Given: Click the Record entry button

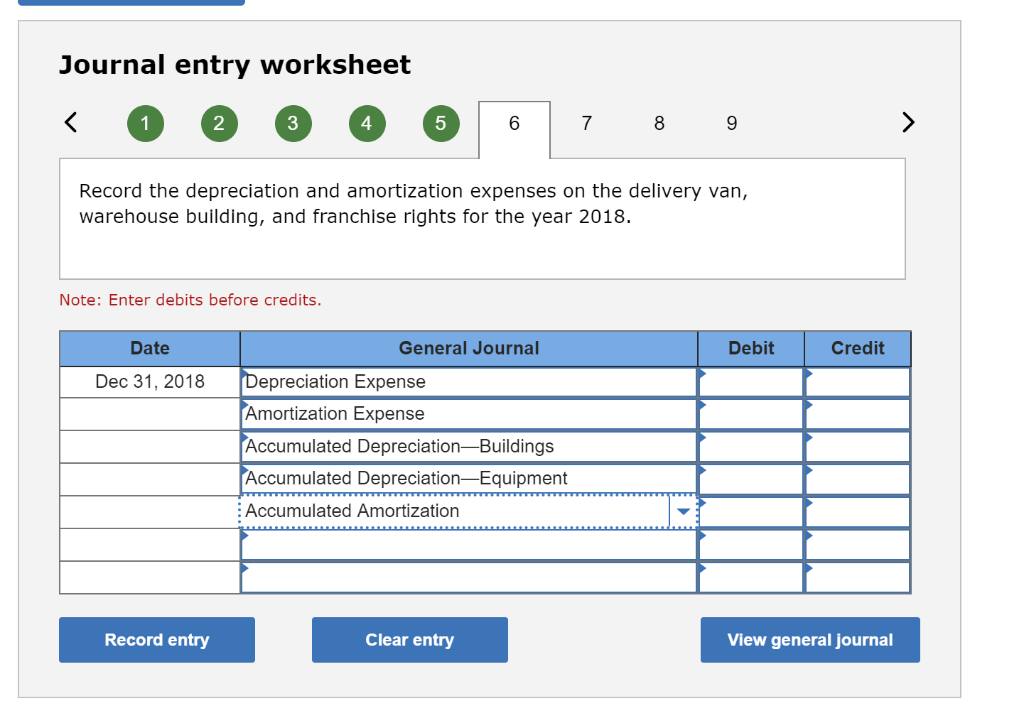Looking at the screenshot, I should [x=157, y=640].
